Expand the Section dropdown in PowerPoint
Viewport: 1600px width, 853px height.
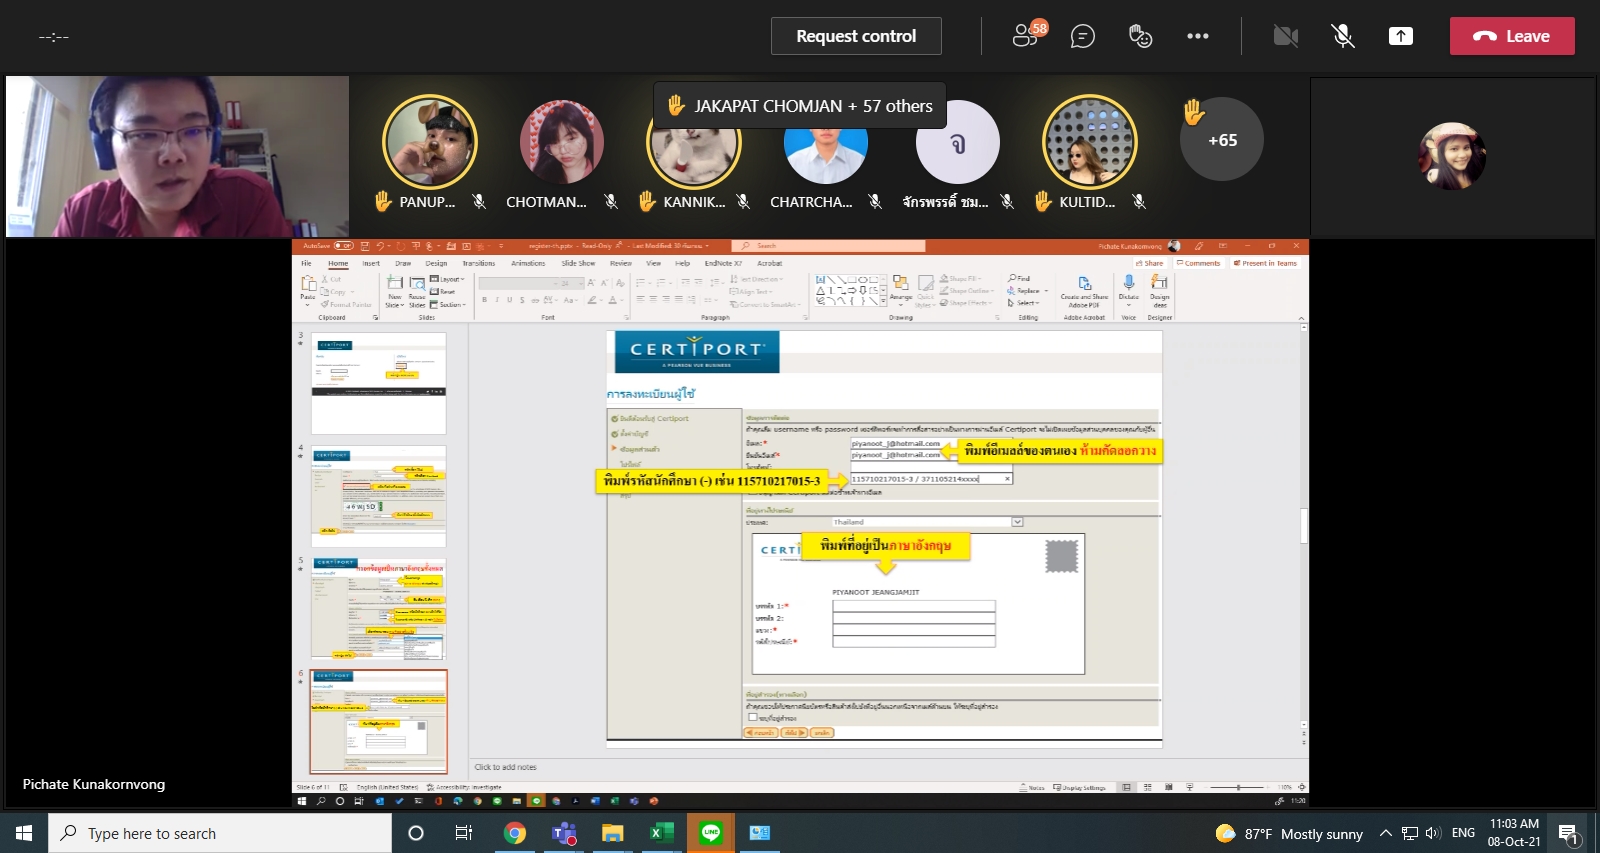coord(449,305)
